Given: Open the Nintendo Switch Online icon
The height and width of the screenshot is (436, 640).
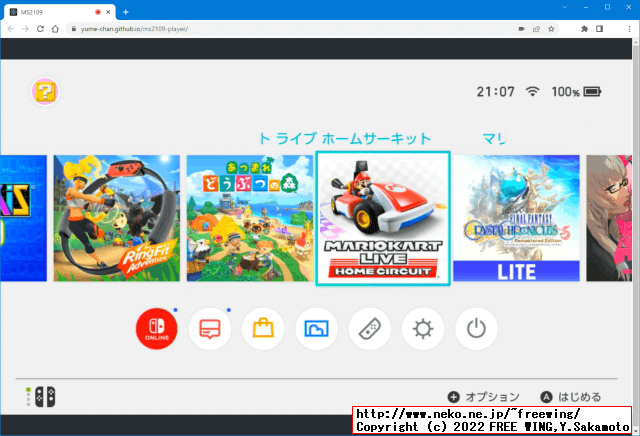Looking at the screenshot, I should click(x=157, y=329).
